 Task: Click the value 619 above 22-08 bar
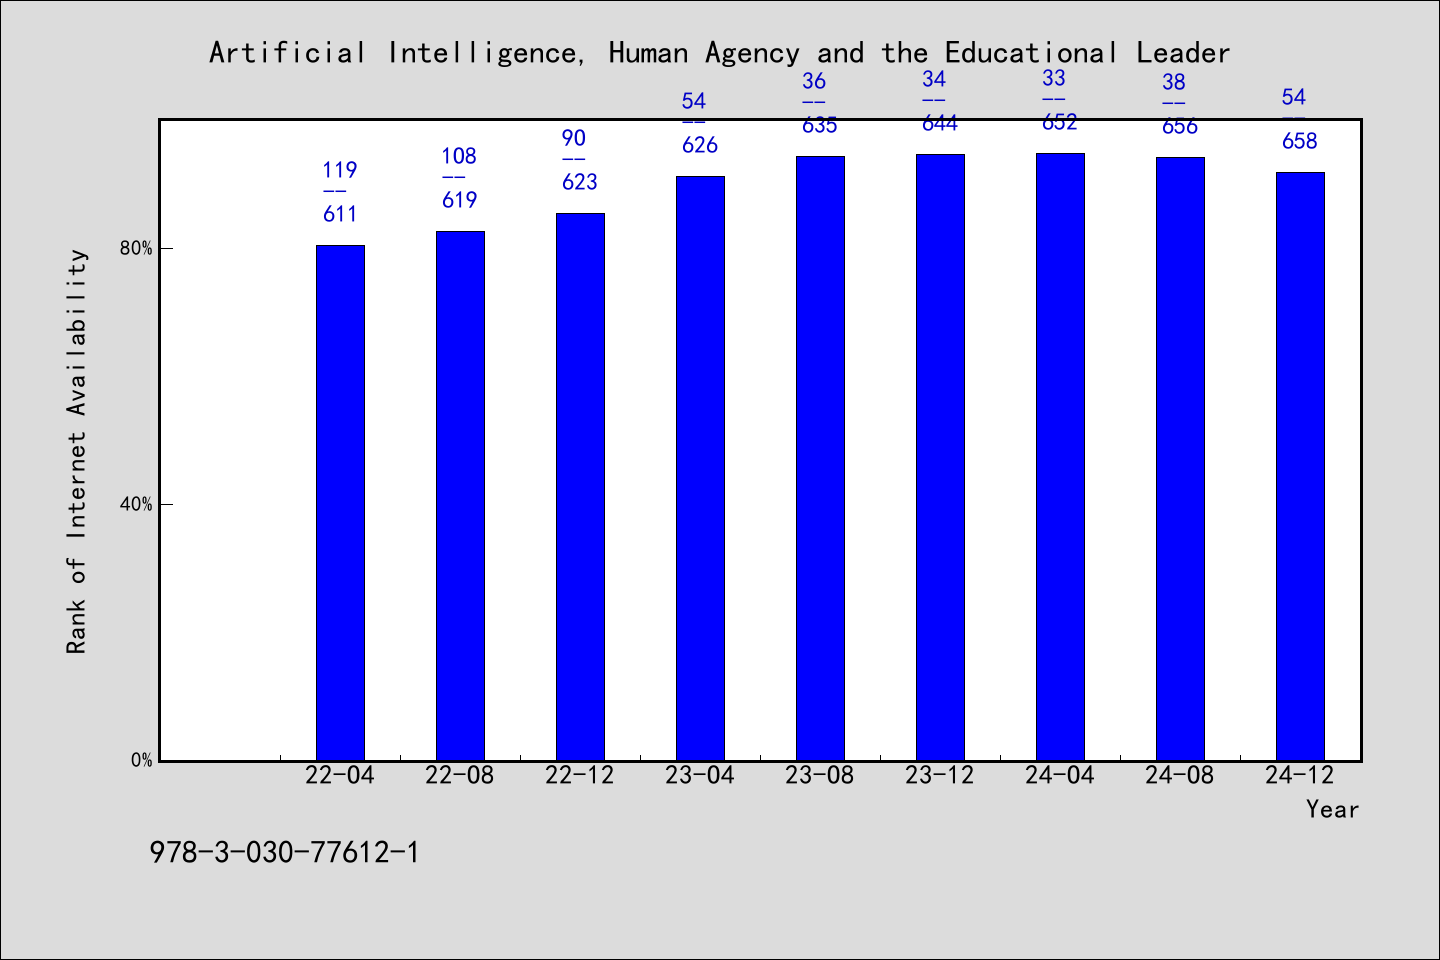(460, 199)
